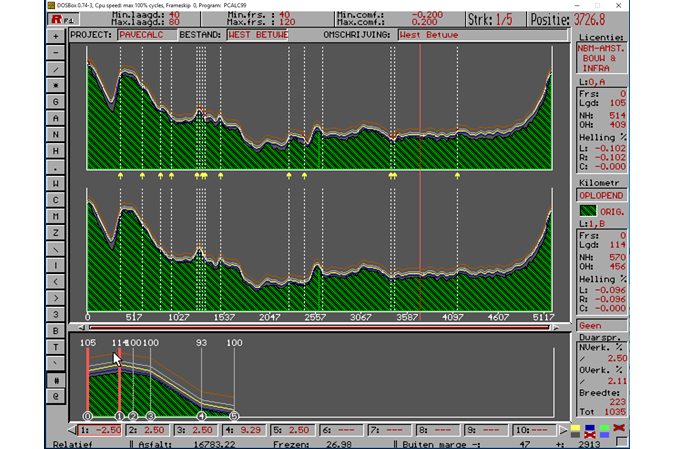Select cross-slope field 2: 2.50
The image size is (675, 449).
(148, 430)
